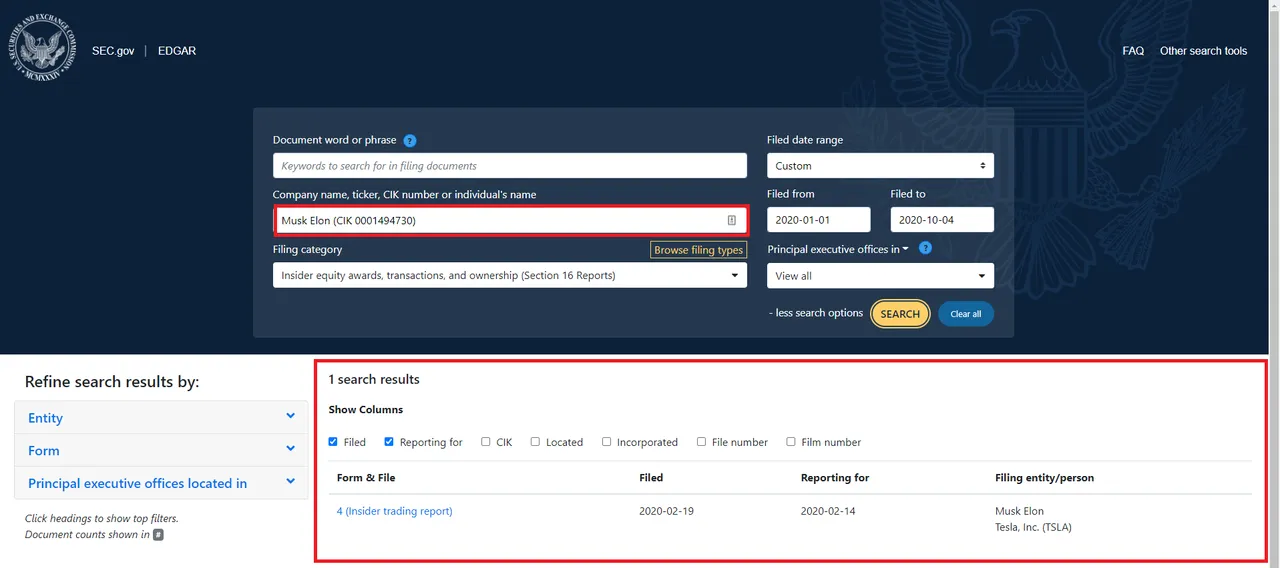Screen dimensions: 1280x568
Task: Click Browse filing types button
Action: [x=699, y=250]
